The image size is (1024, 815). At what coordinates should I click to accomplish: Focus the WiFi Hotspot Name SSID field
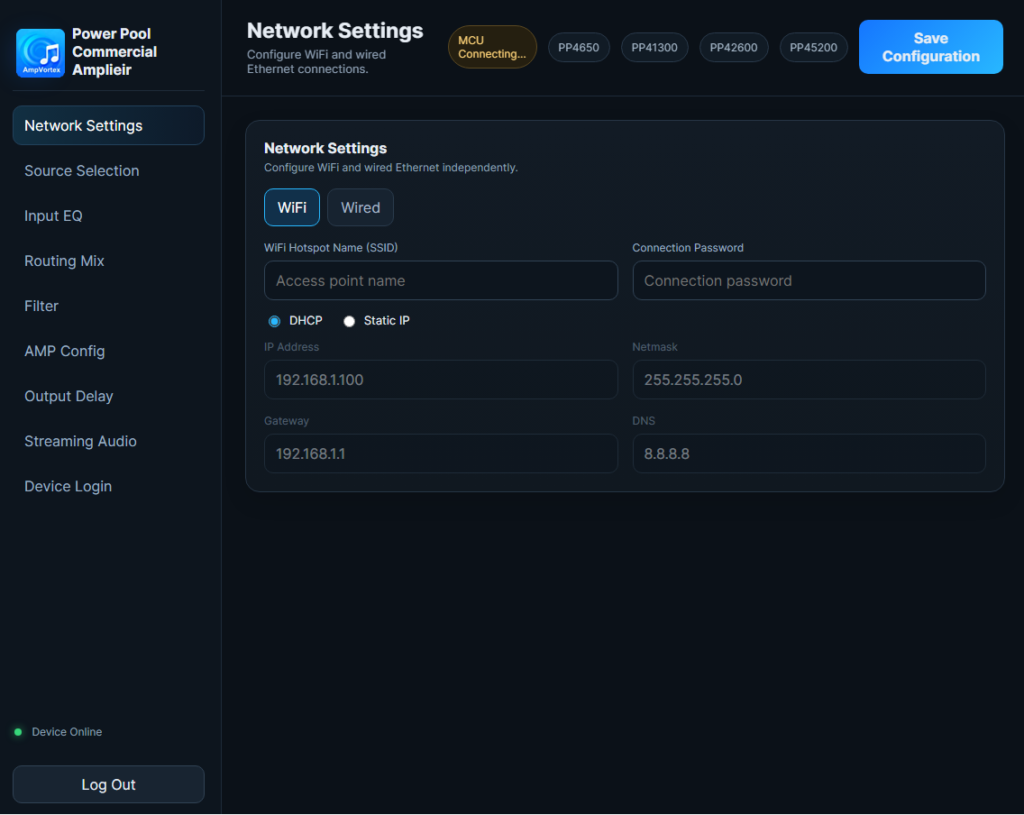tap(441, 281)
